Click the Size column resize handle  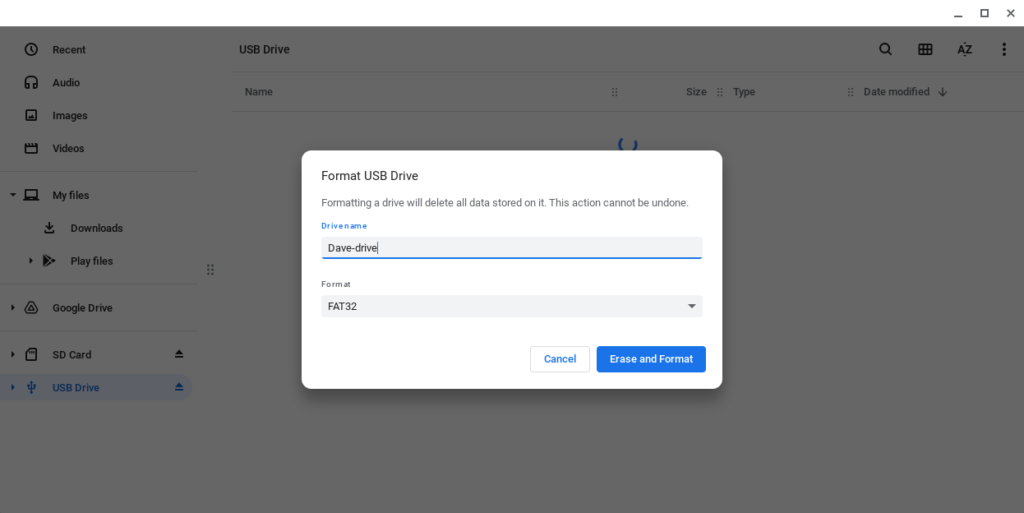pyautogui.click(x=720, y=92)
